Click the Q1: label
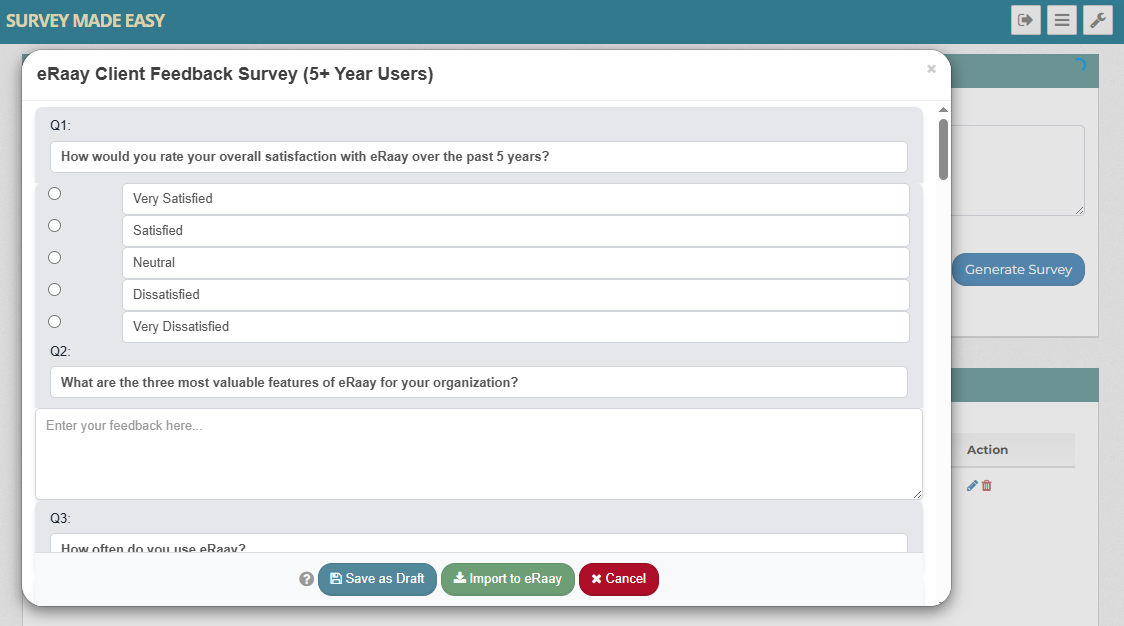Screen dimensions: 1124x626 (x=60, y=125)
